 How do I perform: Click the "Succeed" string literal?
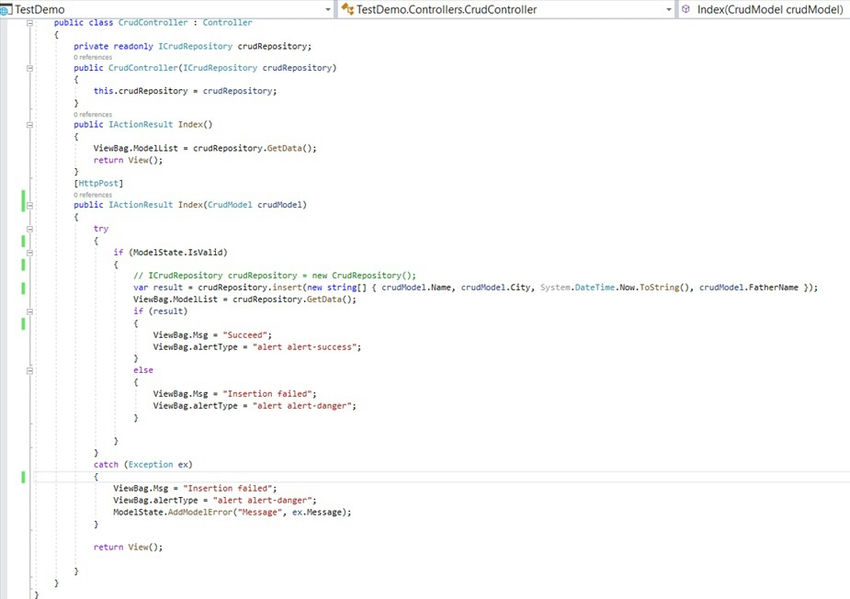coord(245,335)
